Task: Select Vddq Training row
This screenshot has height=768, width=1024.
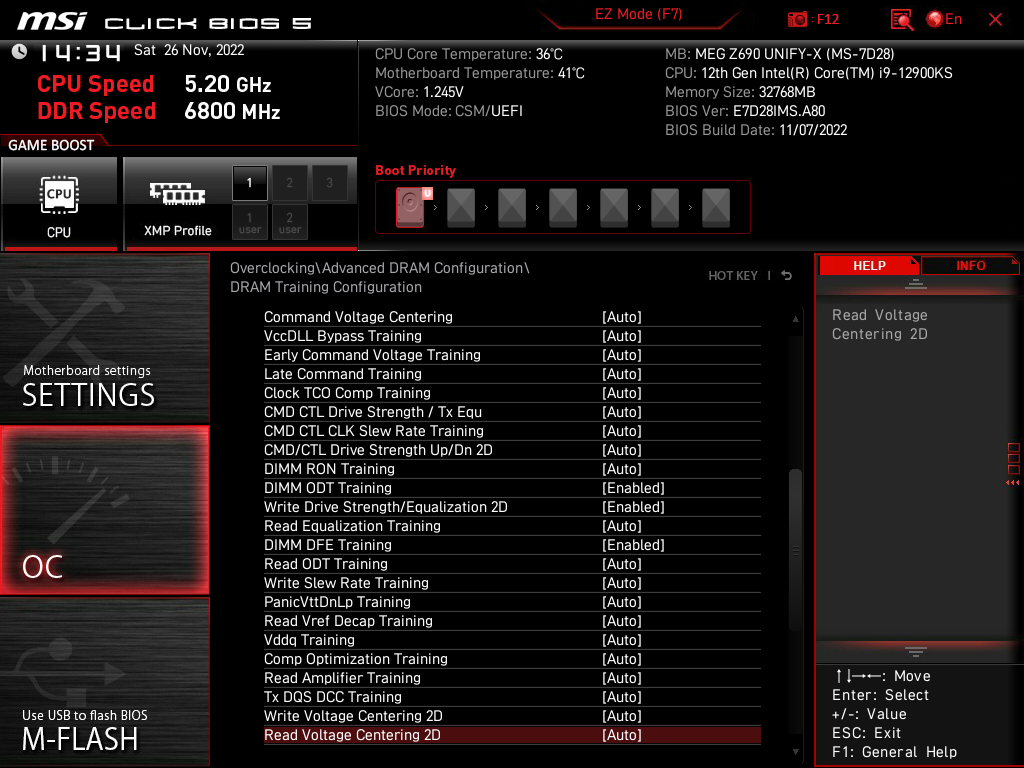Action: coord(512,639)
